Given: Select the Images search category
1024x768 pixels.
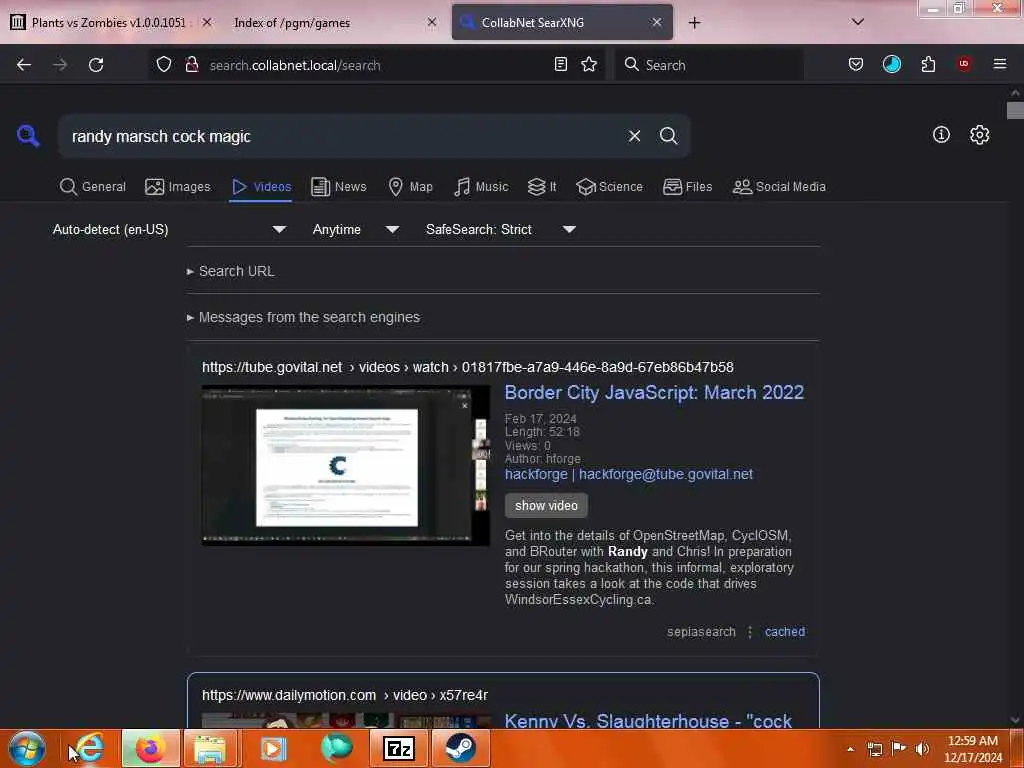Looking at the screenshot, I should (178, 187).
